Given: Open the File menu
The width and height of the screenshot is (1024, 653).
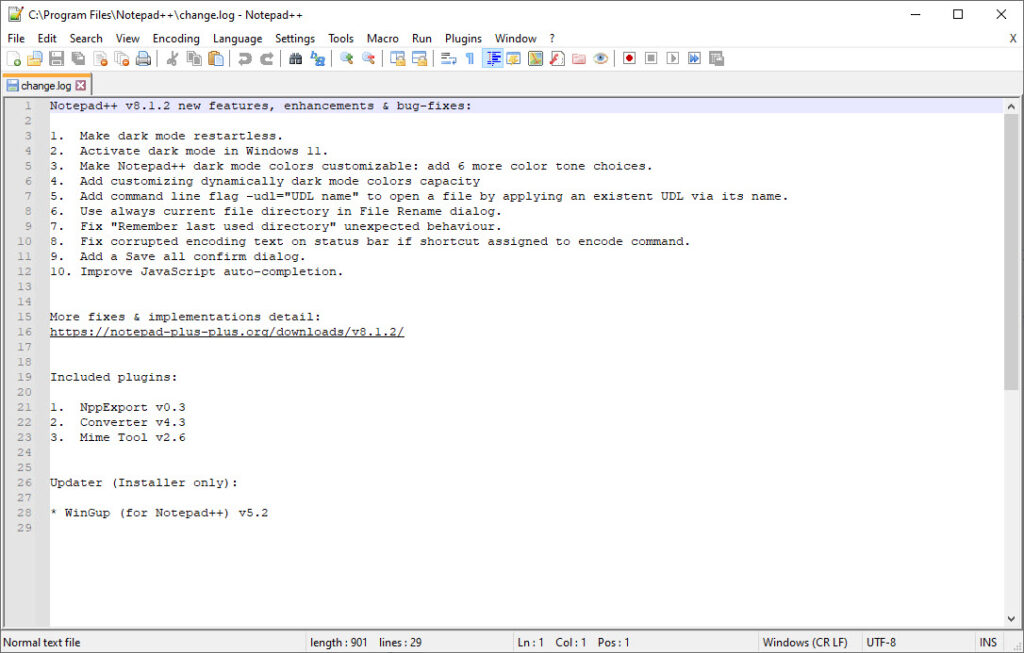Looking at the screenshot, I should (16, 39).
